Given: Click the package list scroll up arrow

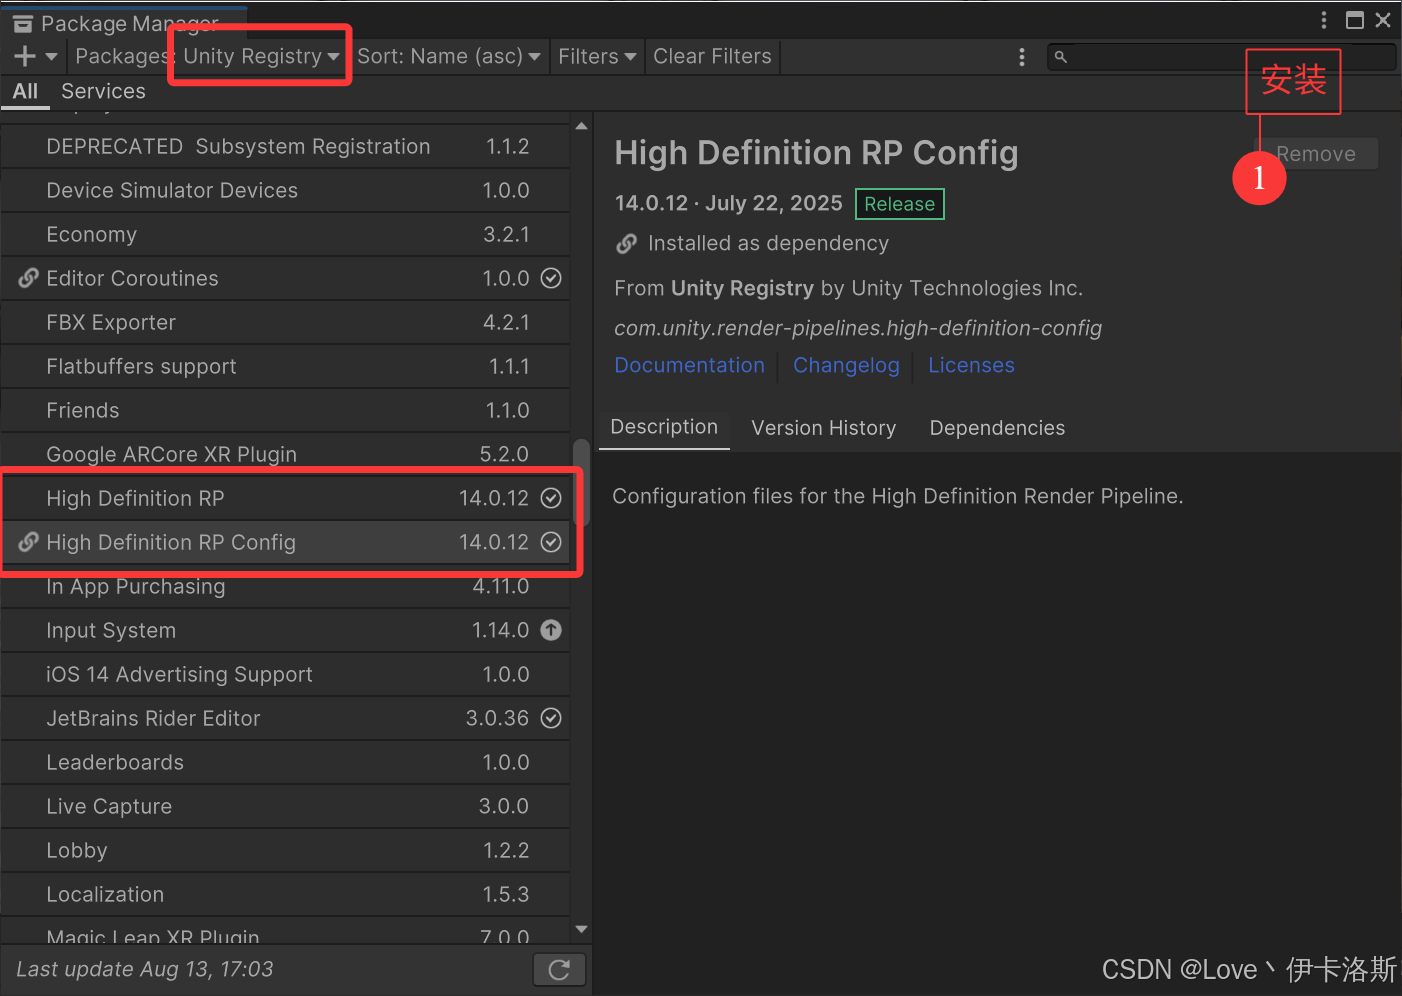Looking at the screenshot, I should (581, 126).
